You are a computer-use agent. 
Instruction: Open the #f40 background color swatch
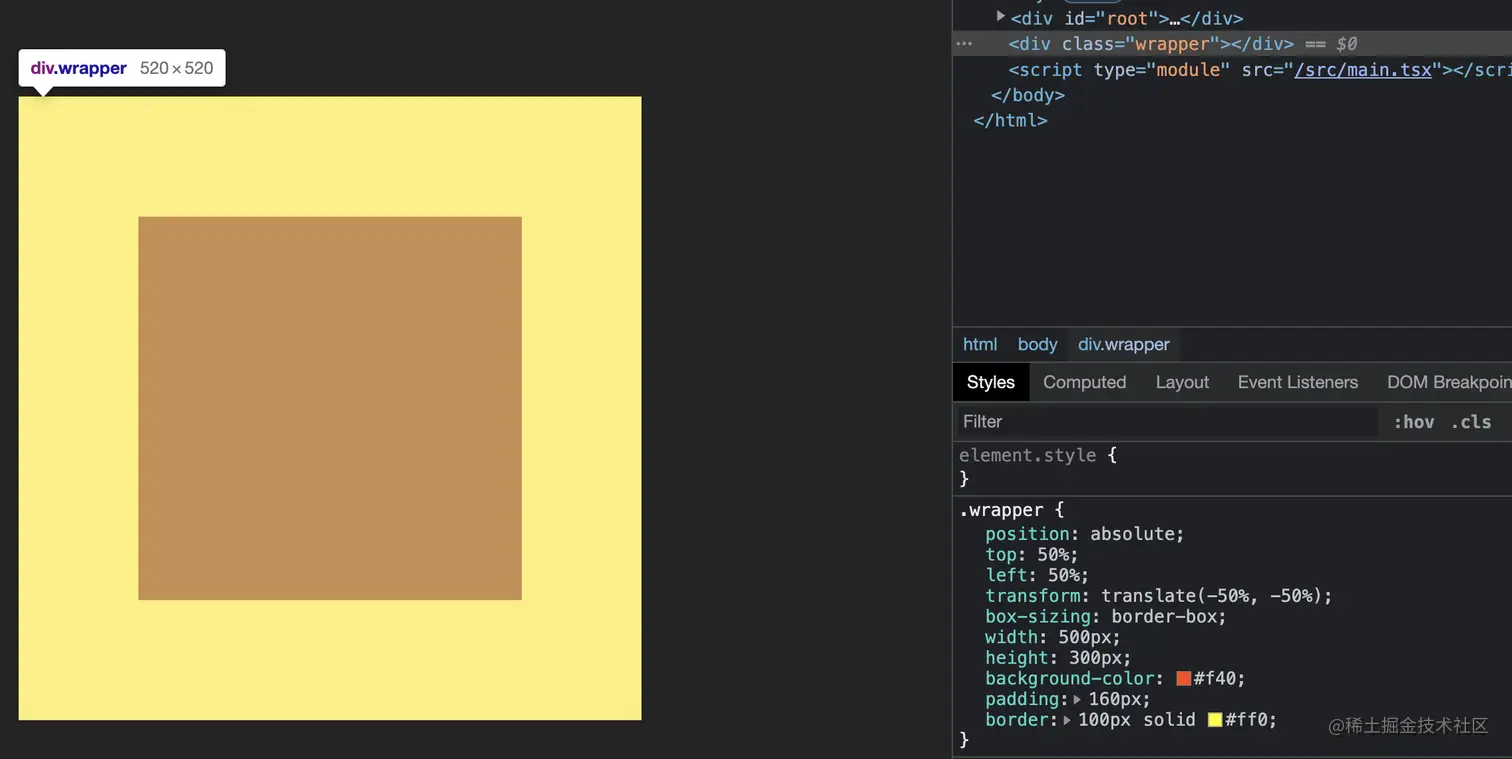(1184, 679)
